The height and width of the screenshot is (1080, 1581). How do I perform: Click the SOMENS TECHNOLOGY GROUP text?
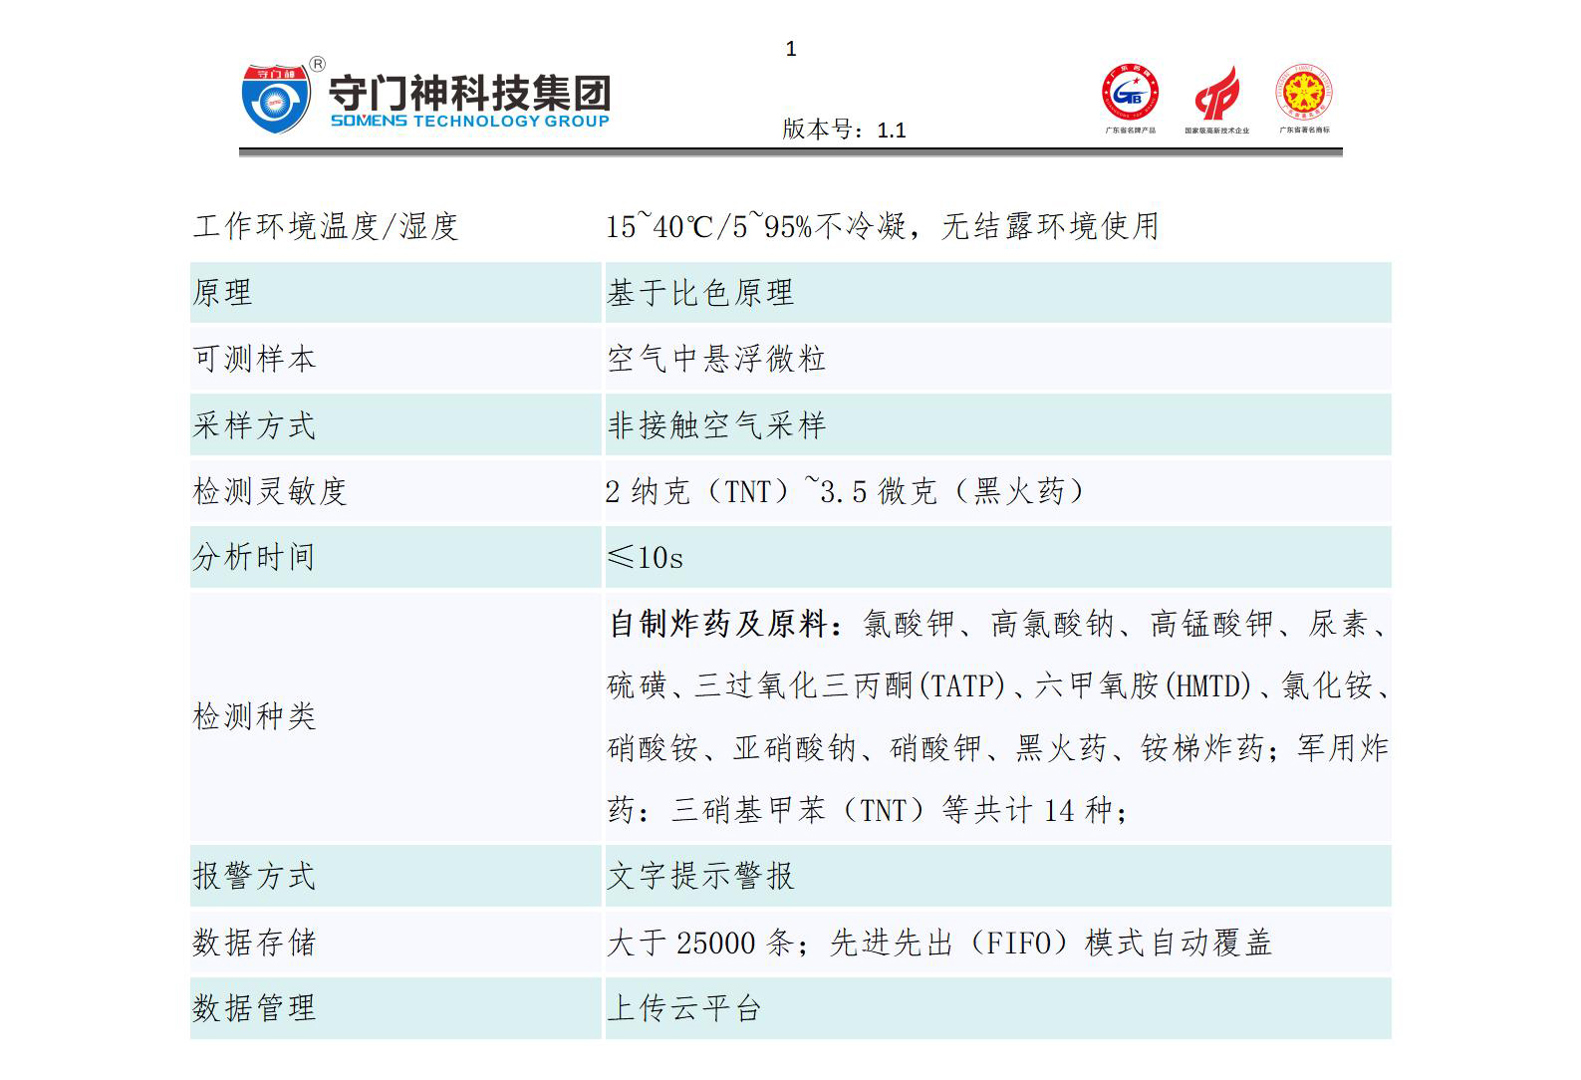pyautogui.click(x=469, y=121)
